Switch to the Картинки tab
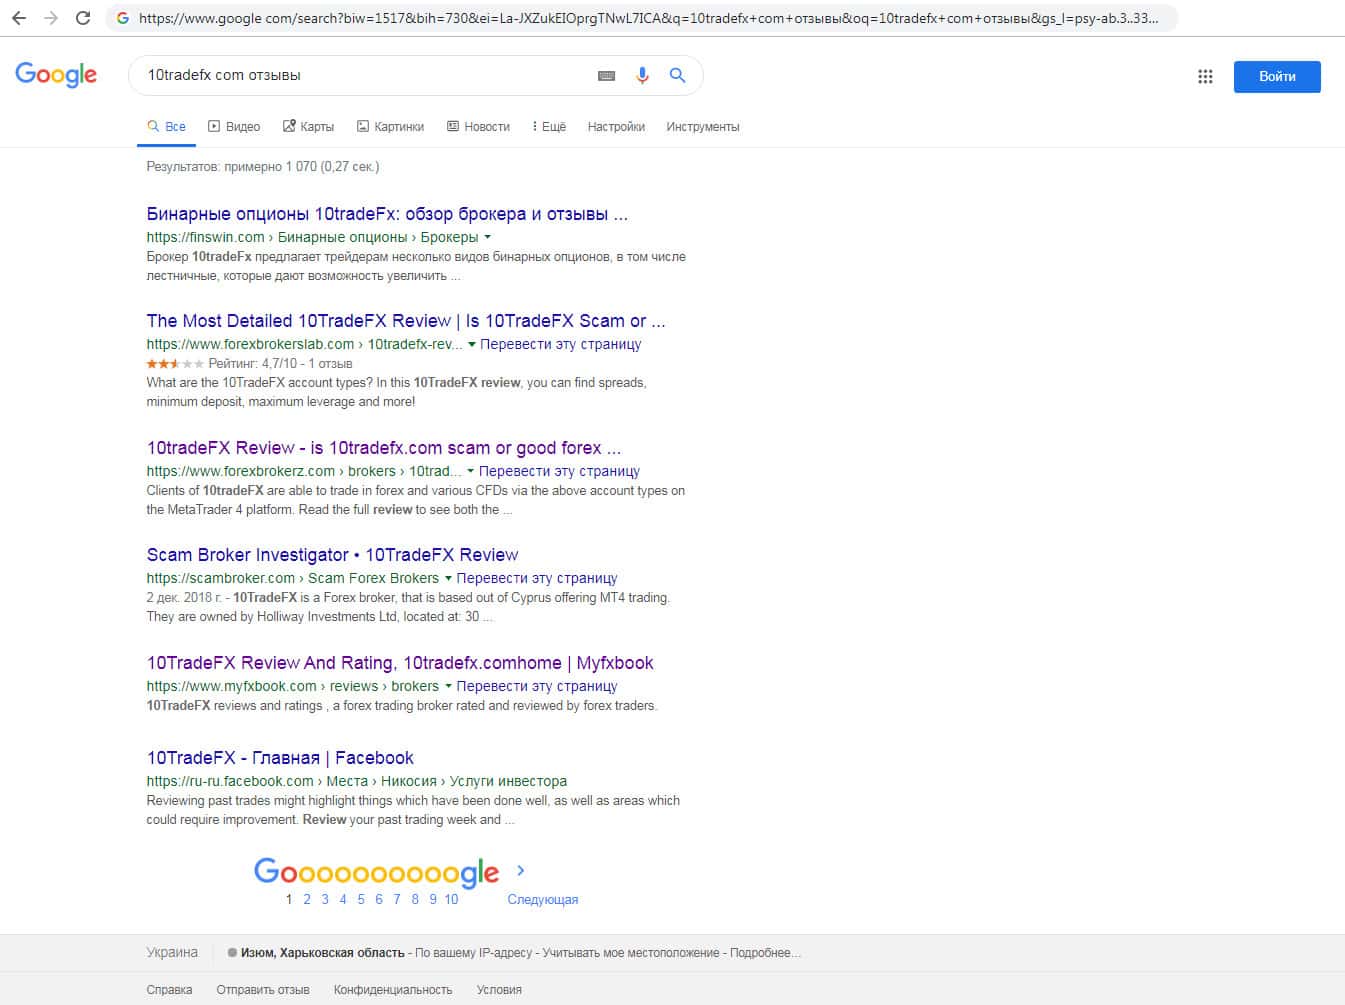This screenshot has height=1005, width=1345. point(390,127)
